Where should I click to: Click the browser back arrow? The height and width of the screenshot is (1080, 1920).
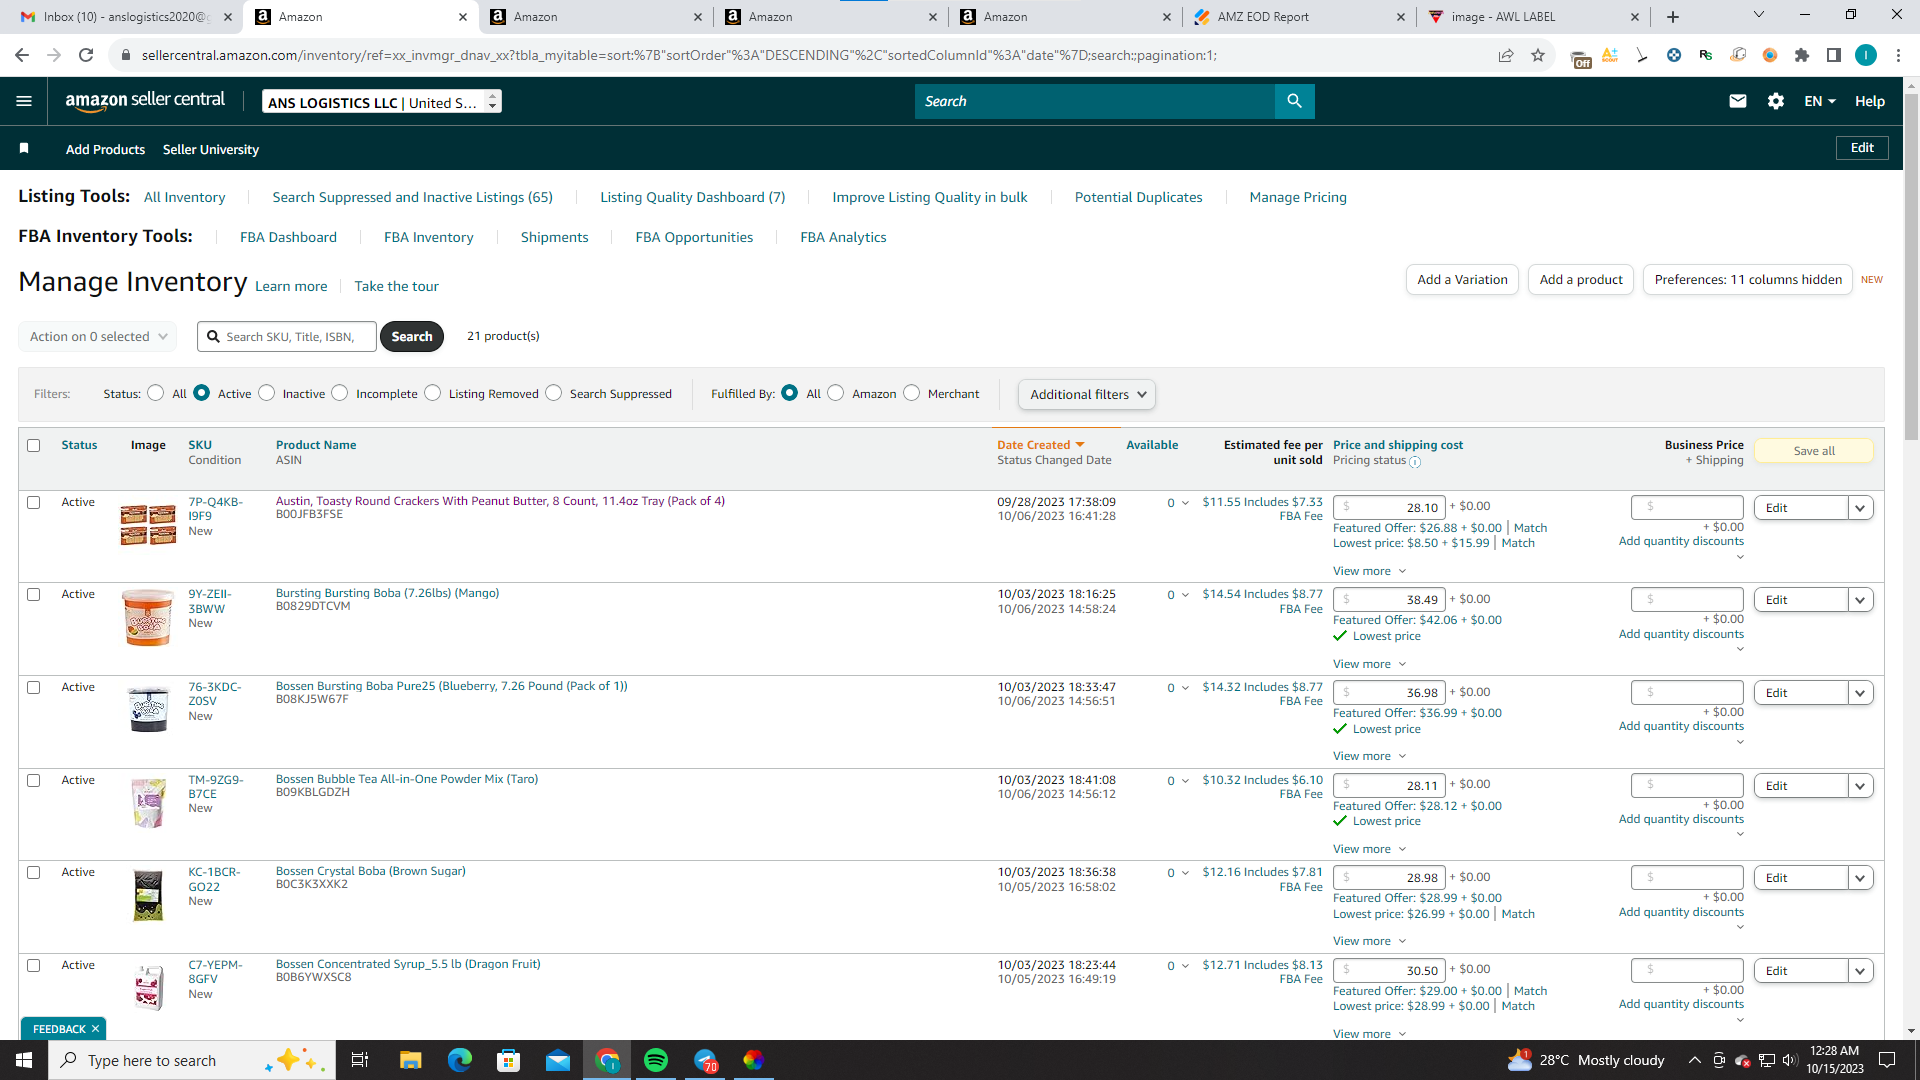tap(22, 55)
